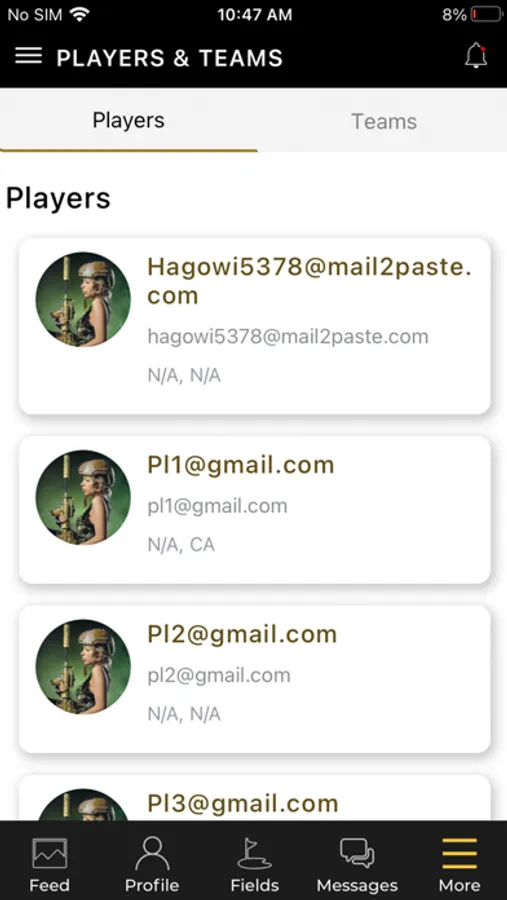Viewport: 507px width, 900px height.
Task: Tap the N/A, CA location text
Action: pos(181,545)
